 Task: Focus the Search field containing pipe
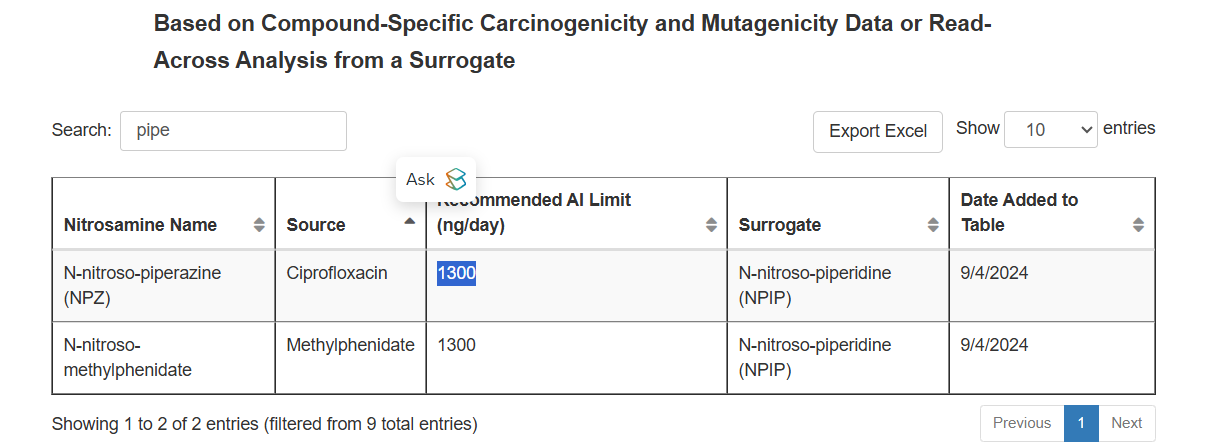(233, 131)
